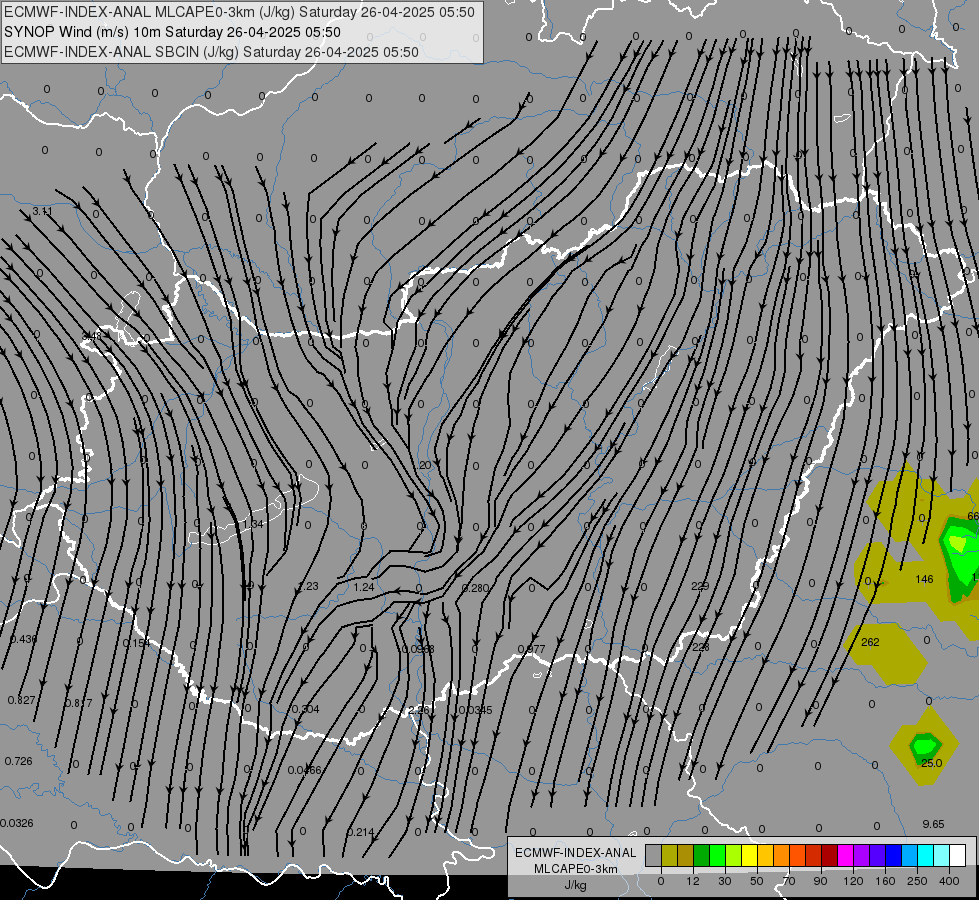Click the map value '2.36'
The image size is (979, 900).
point(419,710)
